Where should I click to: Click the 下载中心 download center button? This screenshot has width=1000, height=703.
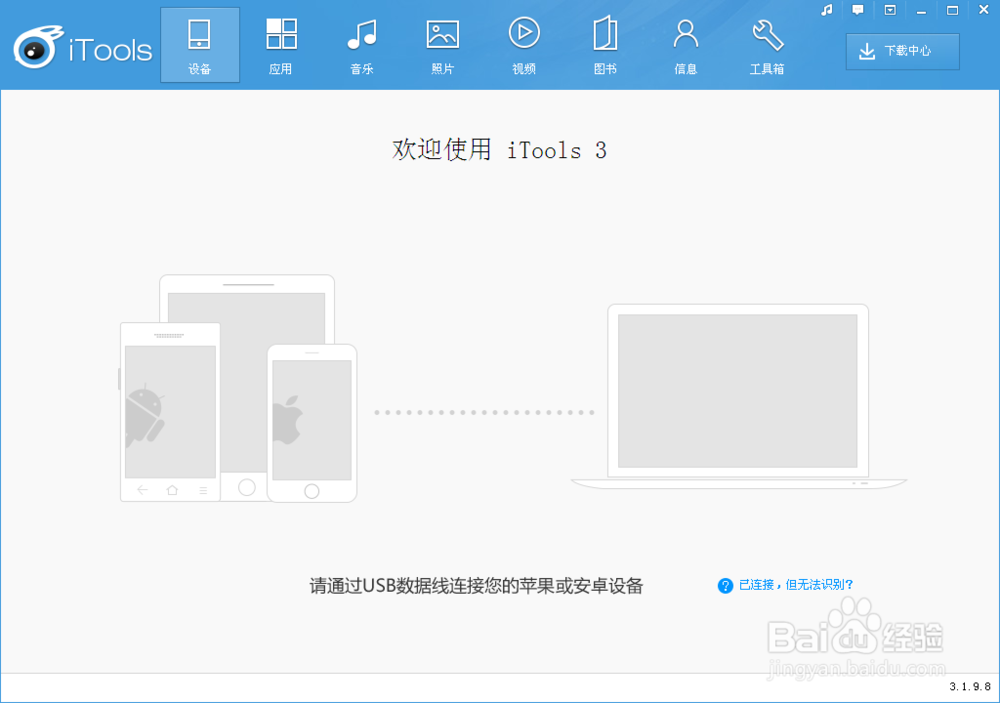click(902, 52)
